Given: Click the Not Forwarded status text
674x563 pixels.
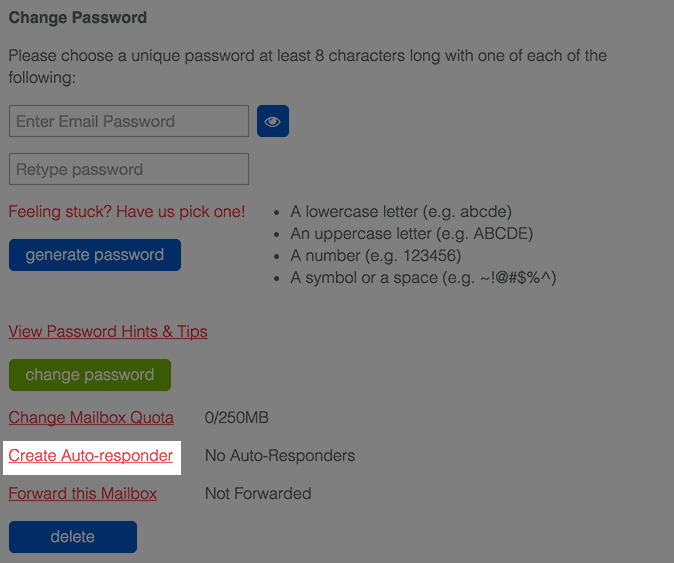Looking at the screenshot, I should (258, 493).
